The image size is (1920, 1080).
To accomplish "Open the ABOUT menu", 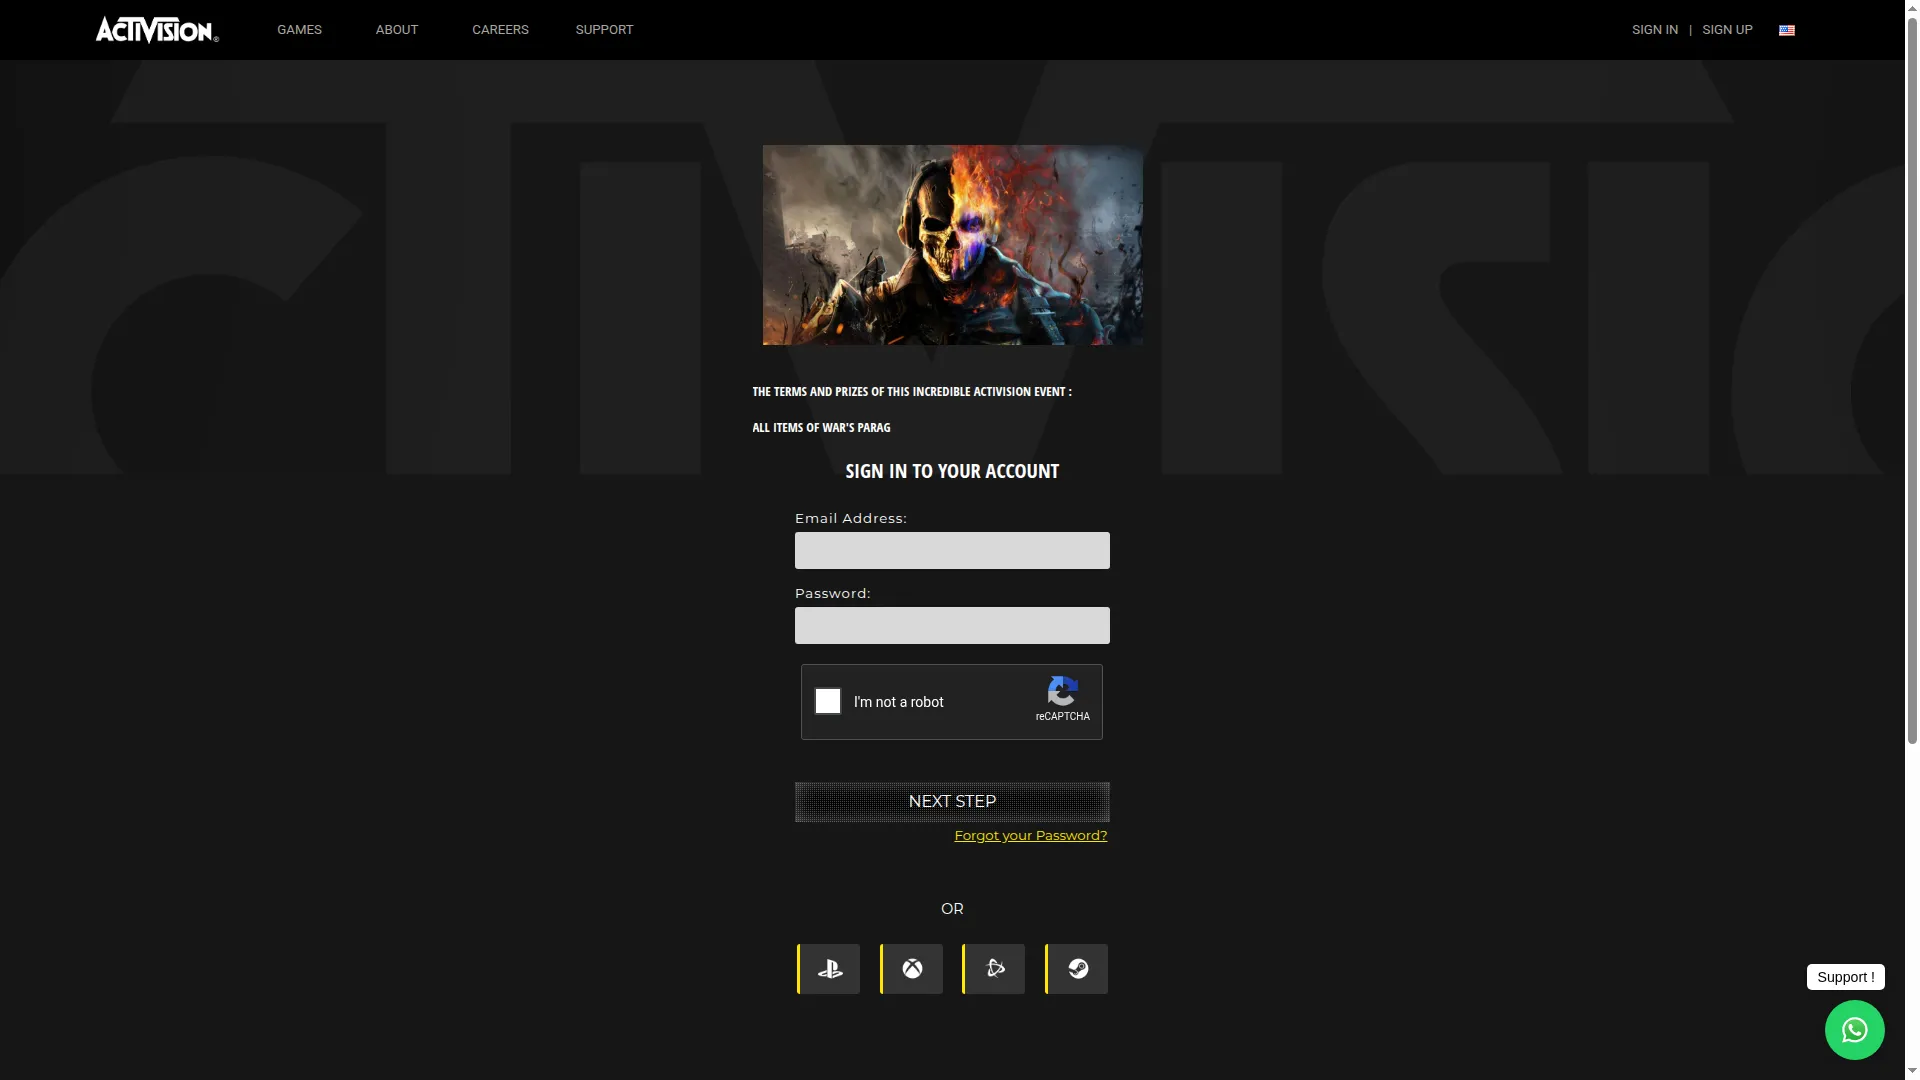I will 397,30.
